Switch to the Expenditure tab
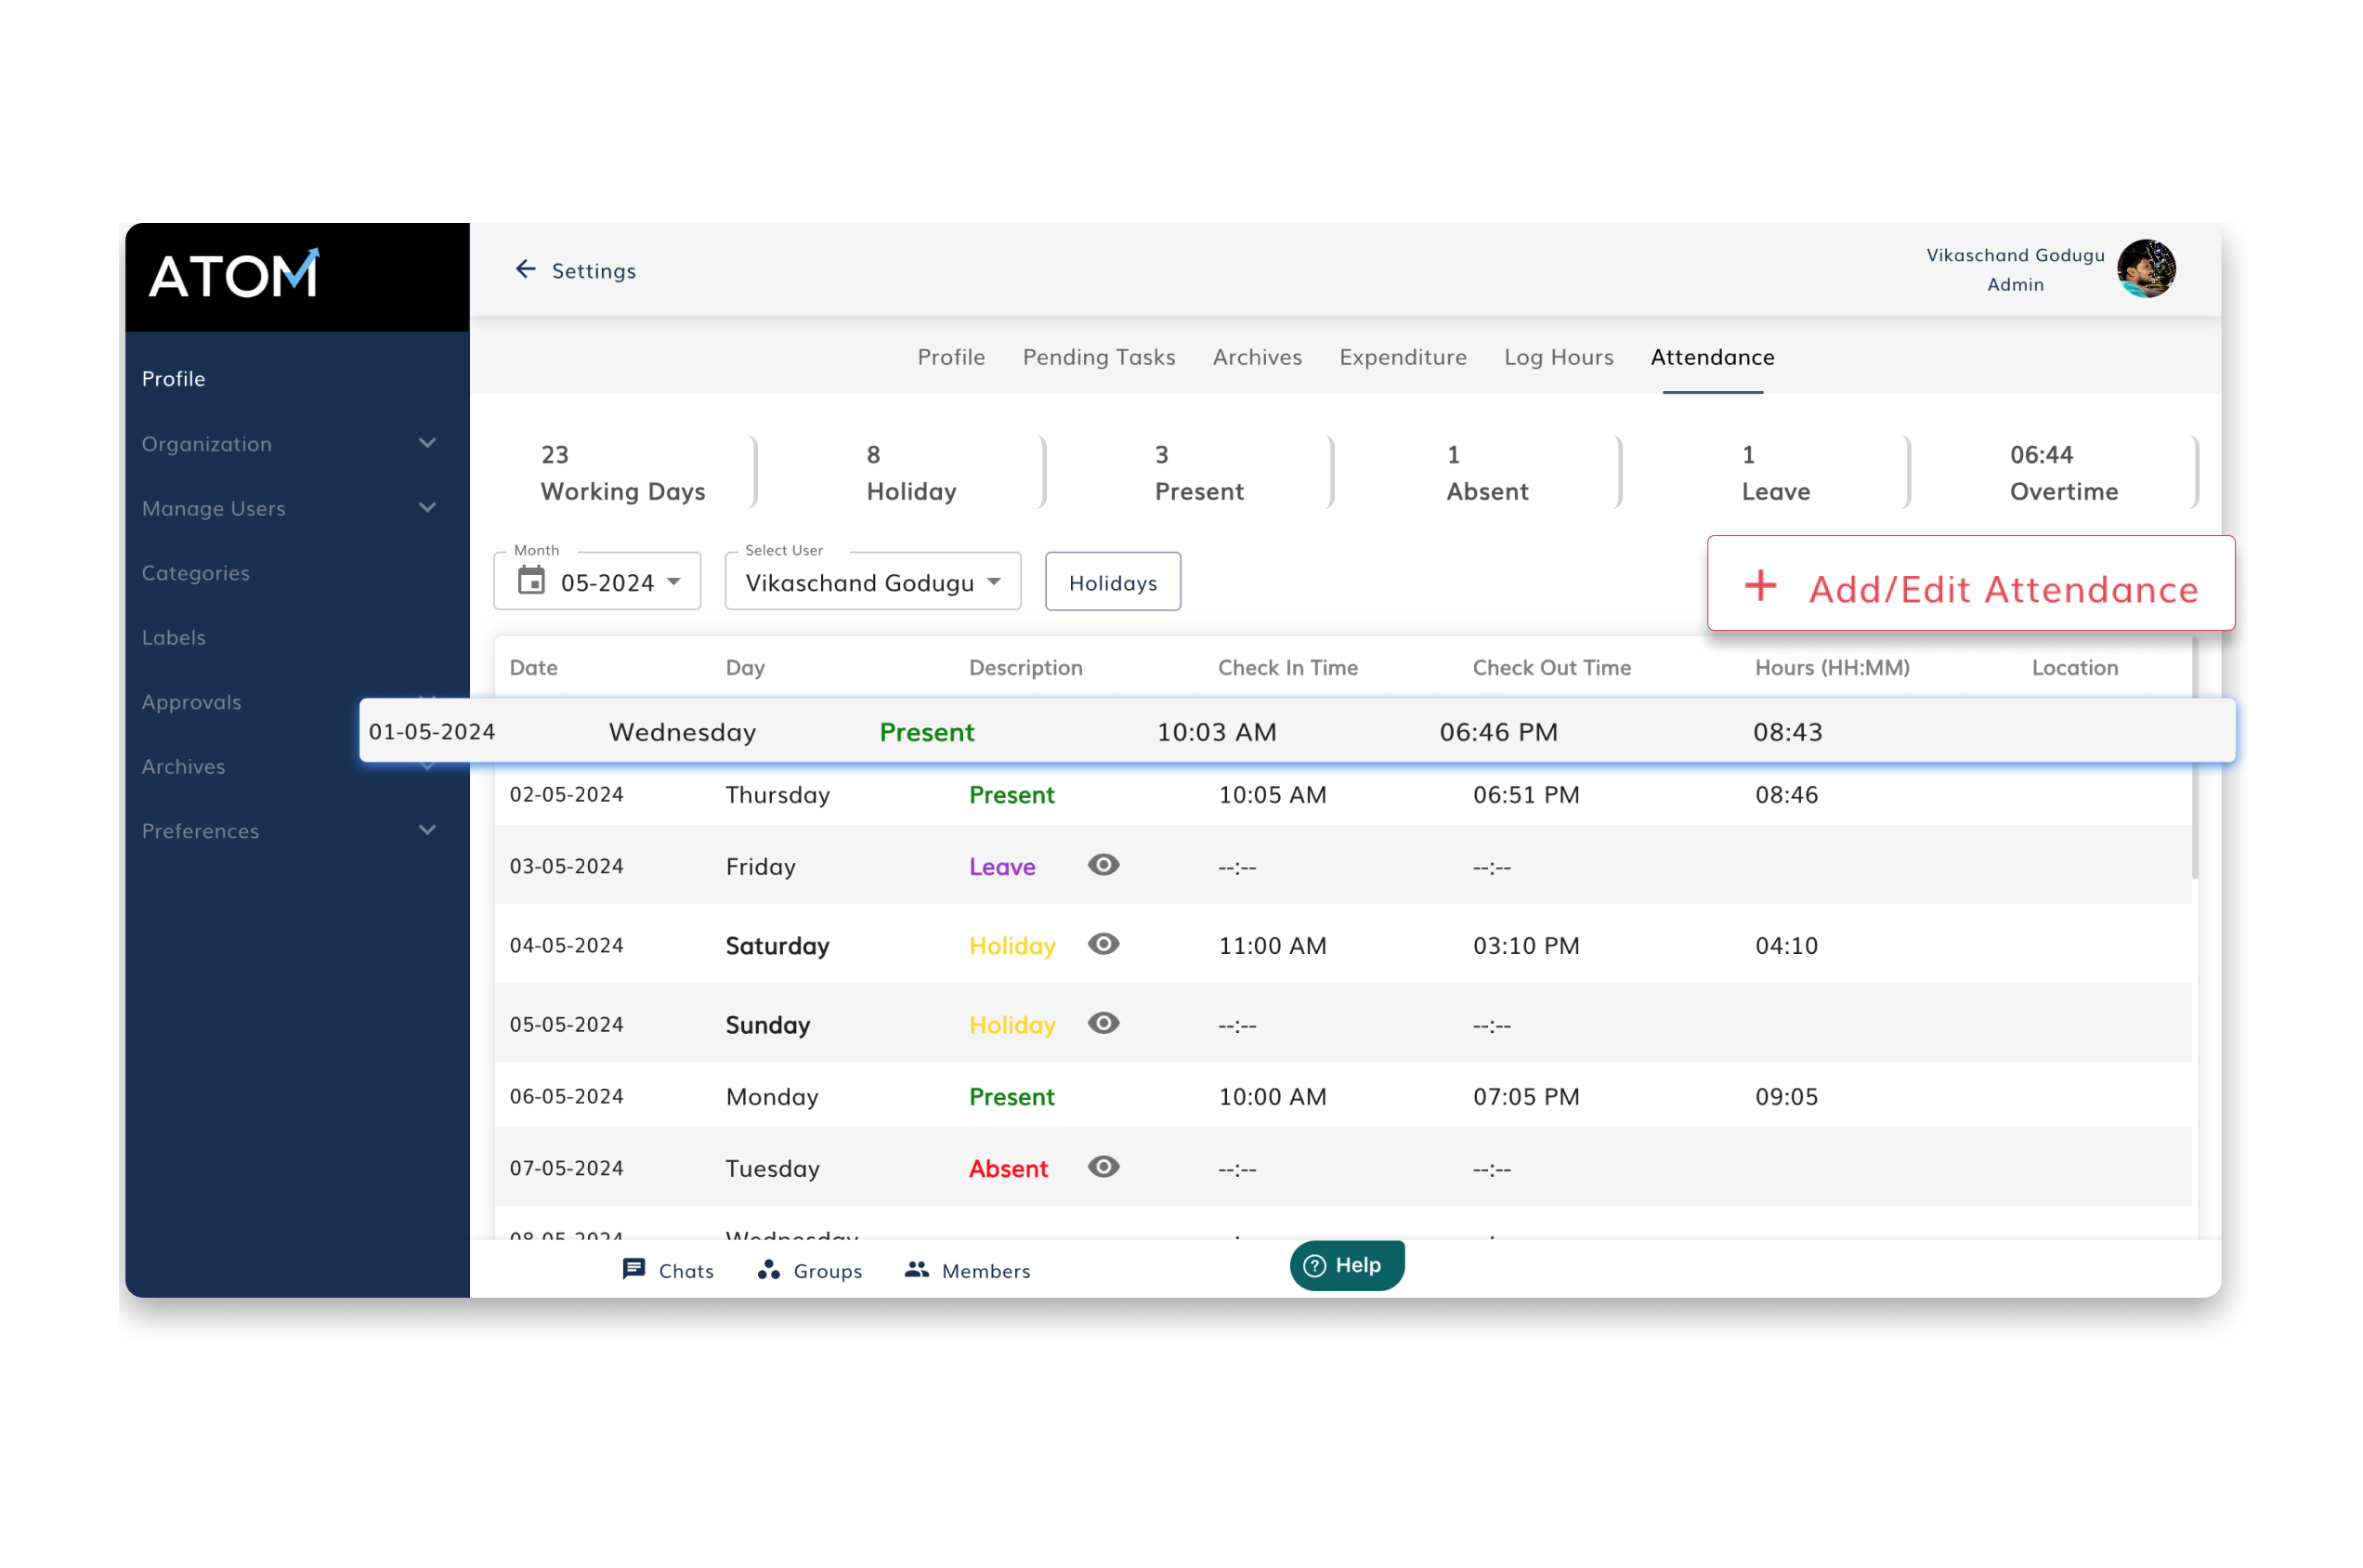Image resolution: width=2363 pixels, height=1568 pixels. point(1403,357)
